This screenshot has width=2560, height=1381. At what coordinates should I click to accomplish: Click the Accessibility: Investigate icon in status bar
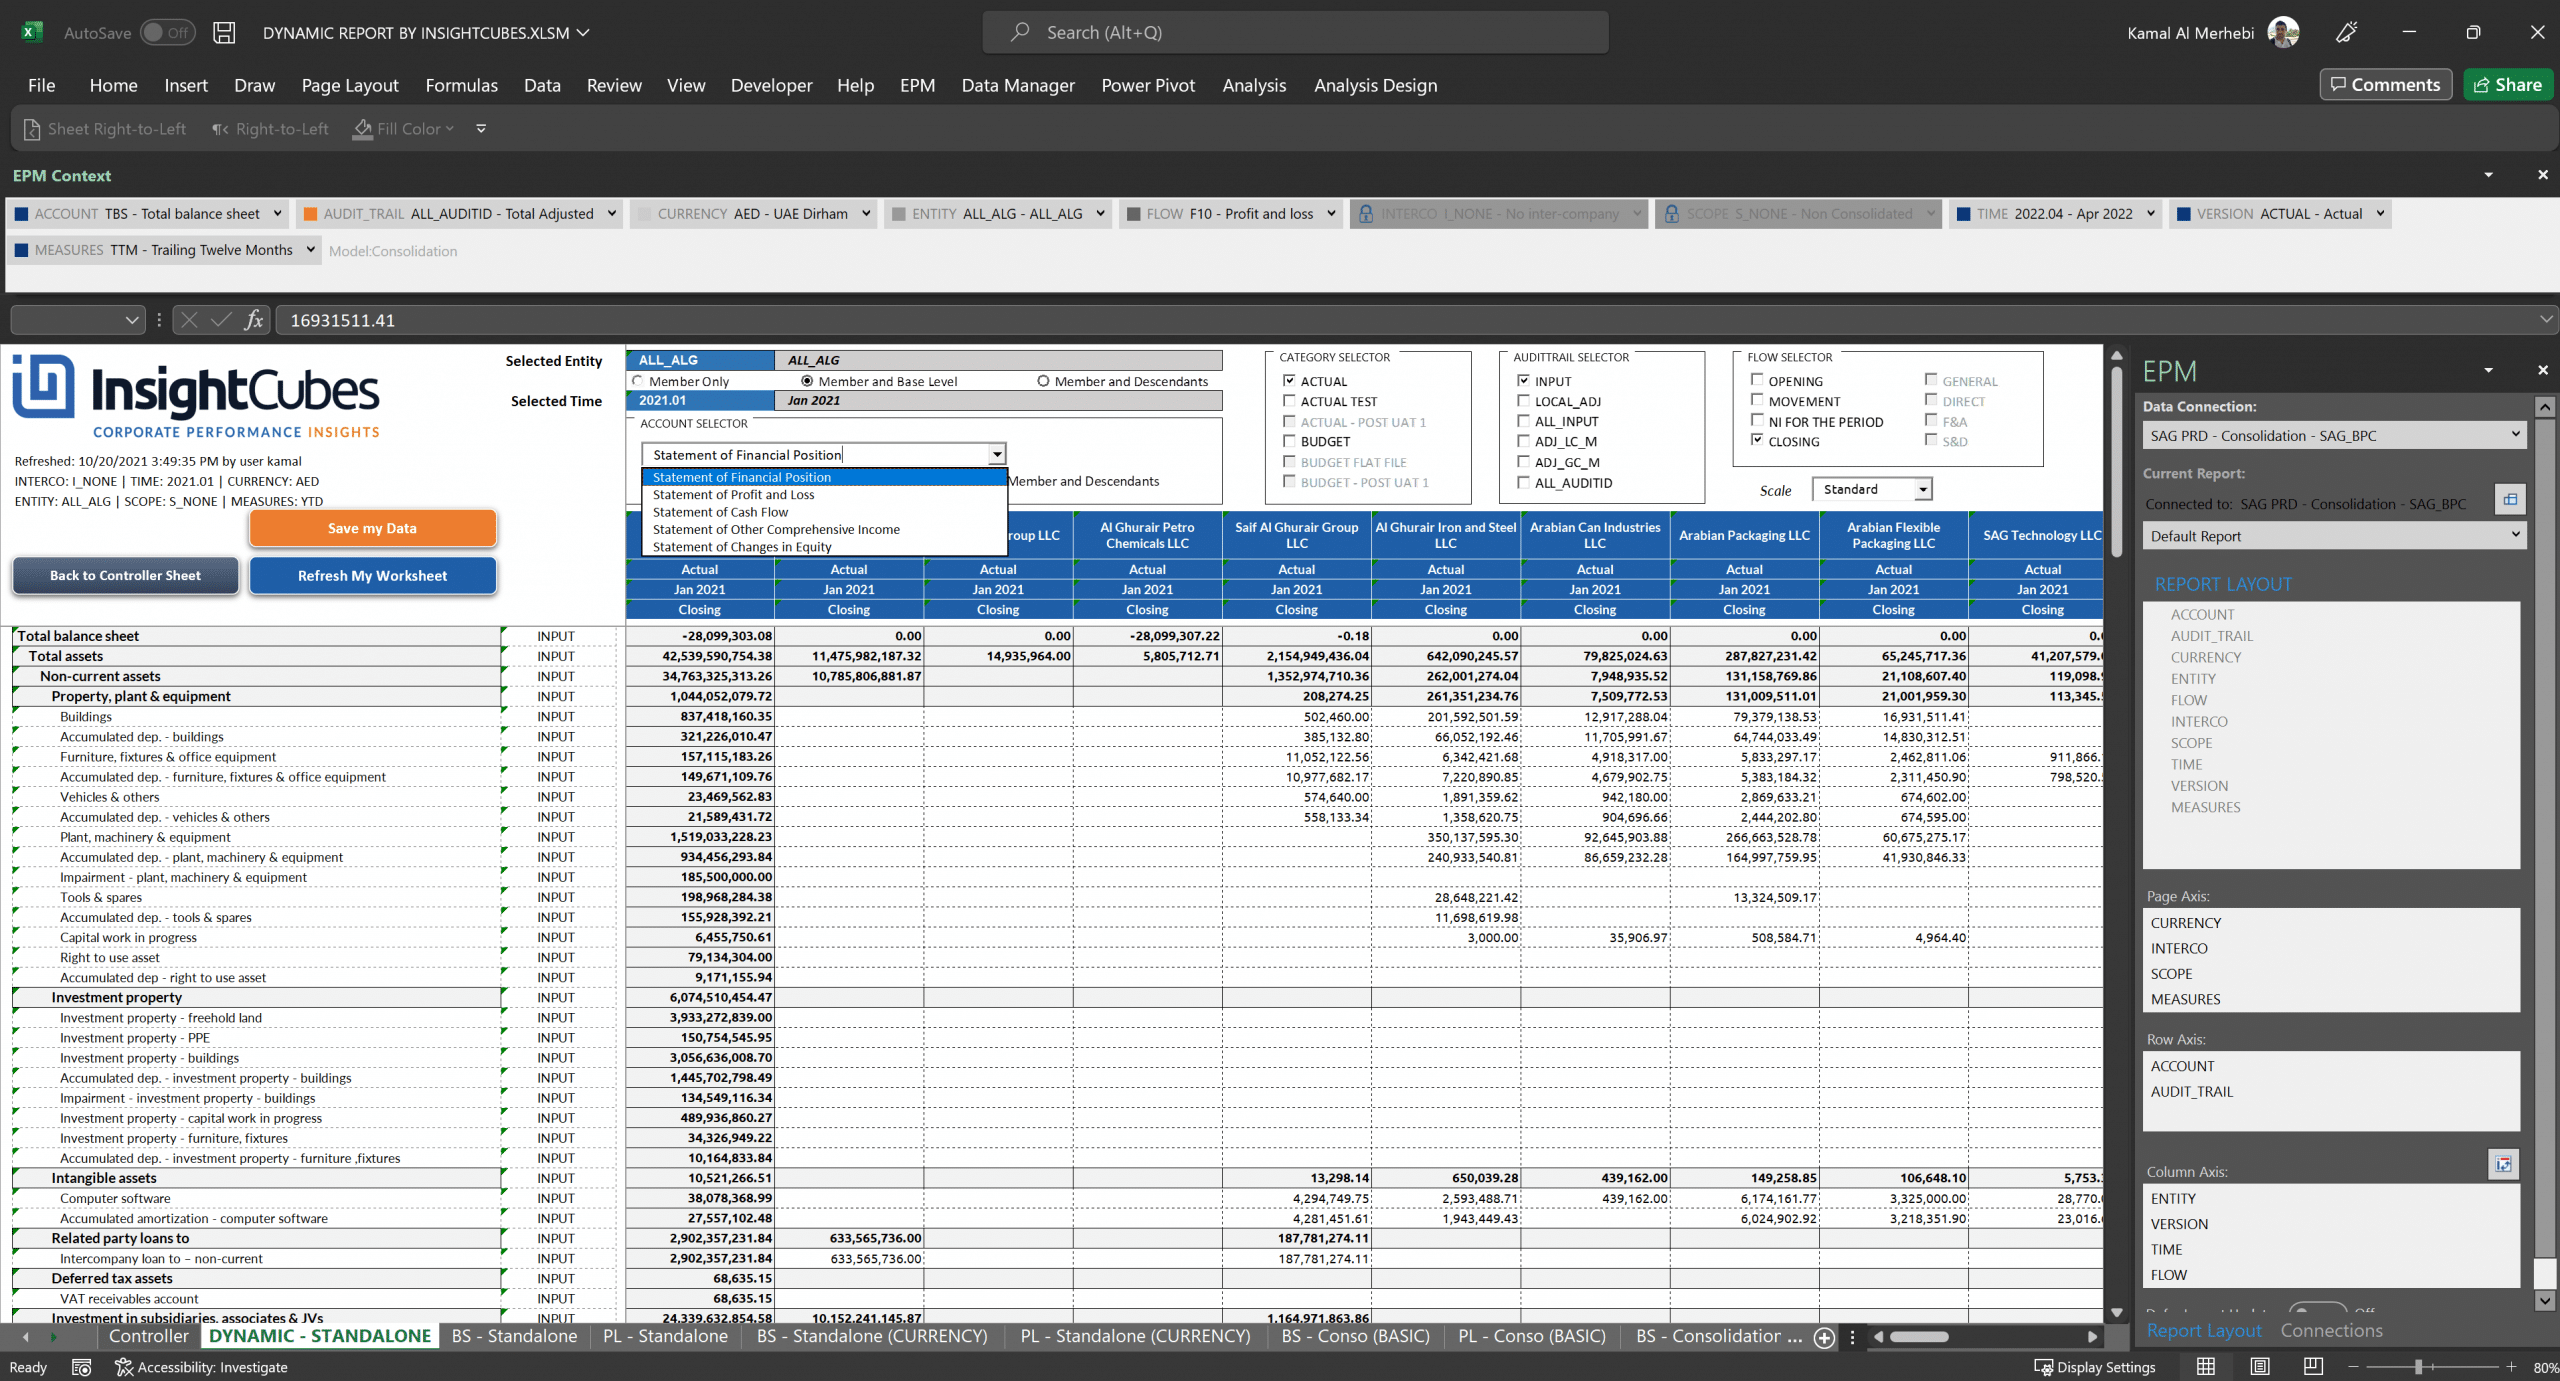pos(124,1366)
